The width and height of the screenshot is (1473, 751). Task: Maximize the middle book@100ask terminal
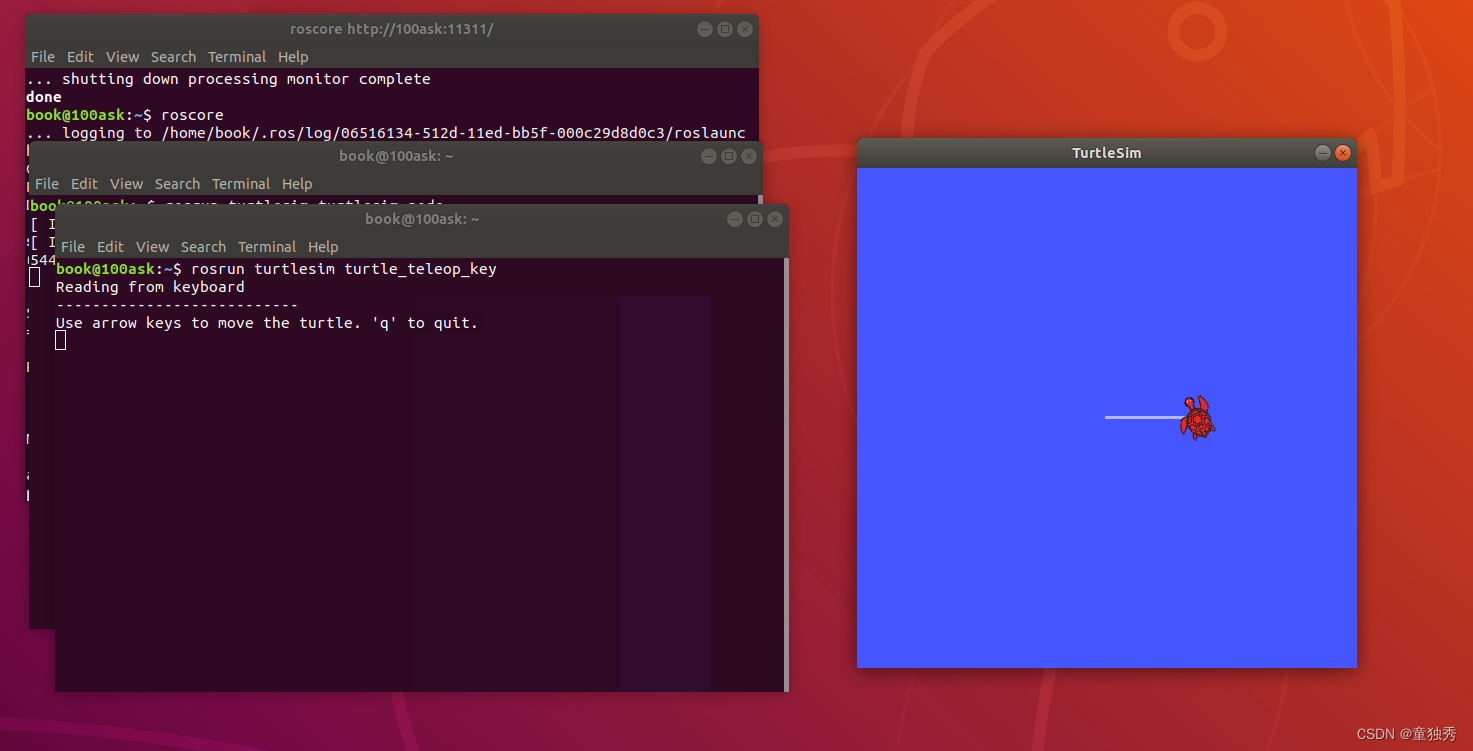(729, 156)
